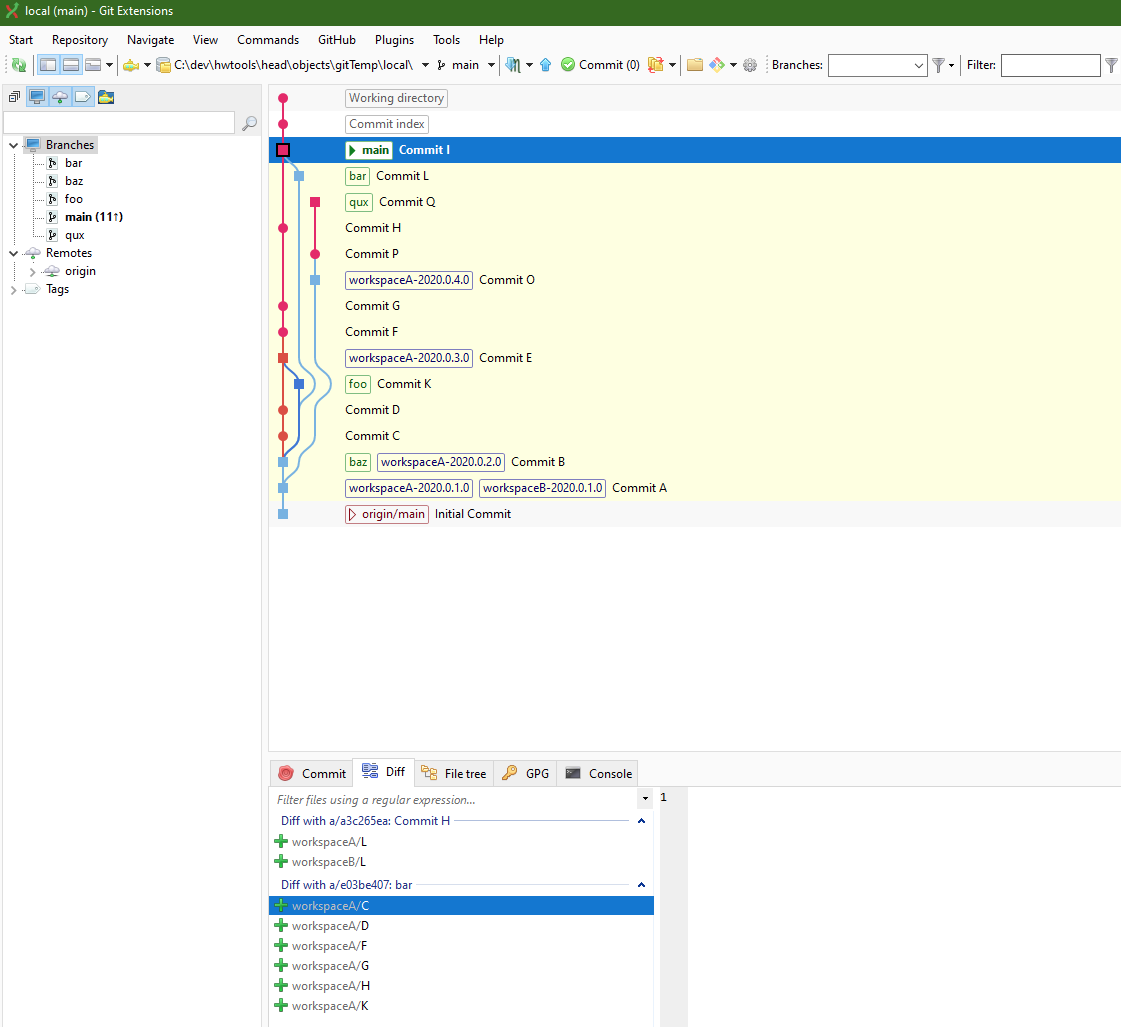Open the file explorer folder icon
This screenshot has width=1121, height=1027.
(695, 65)
